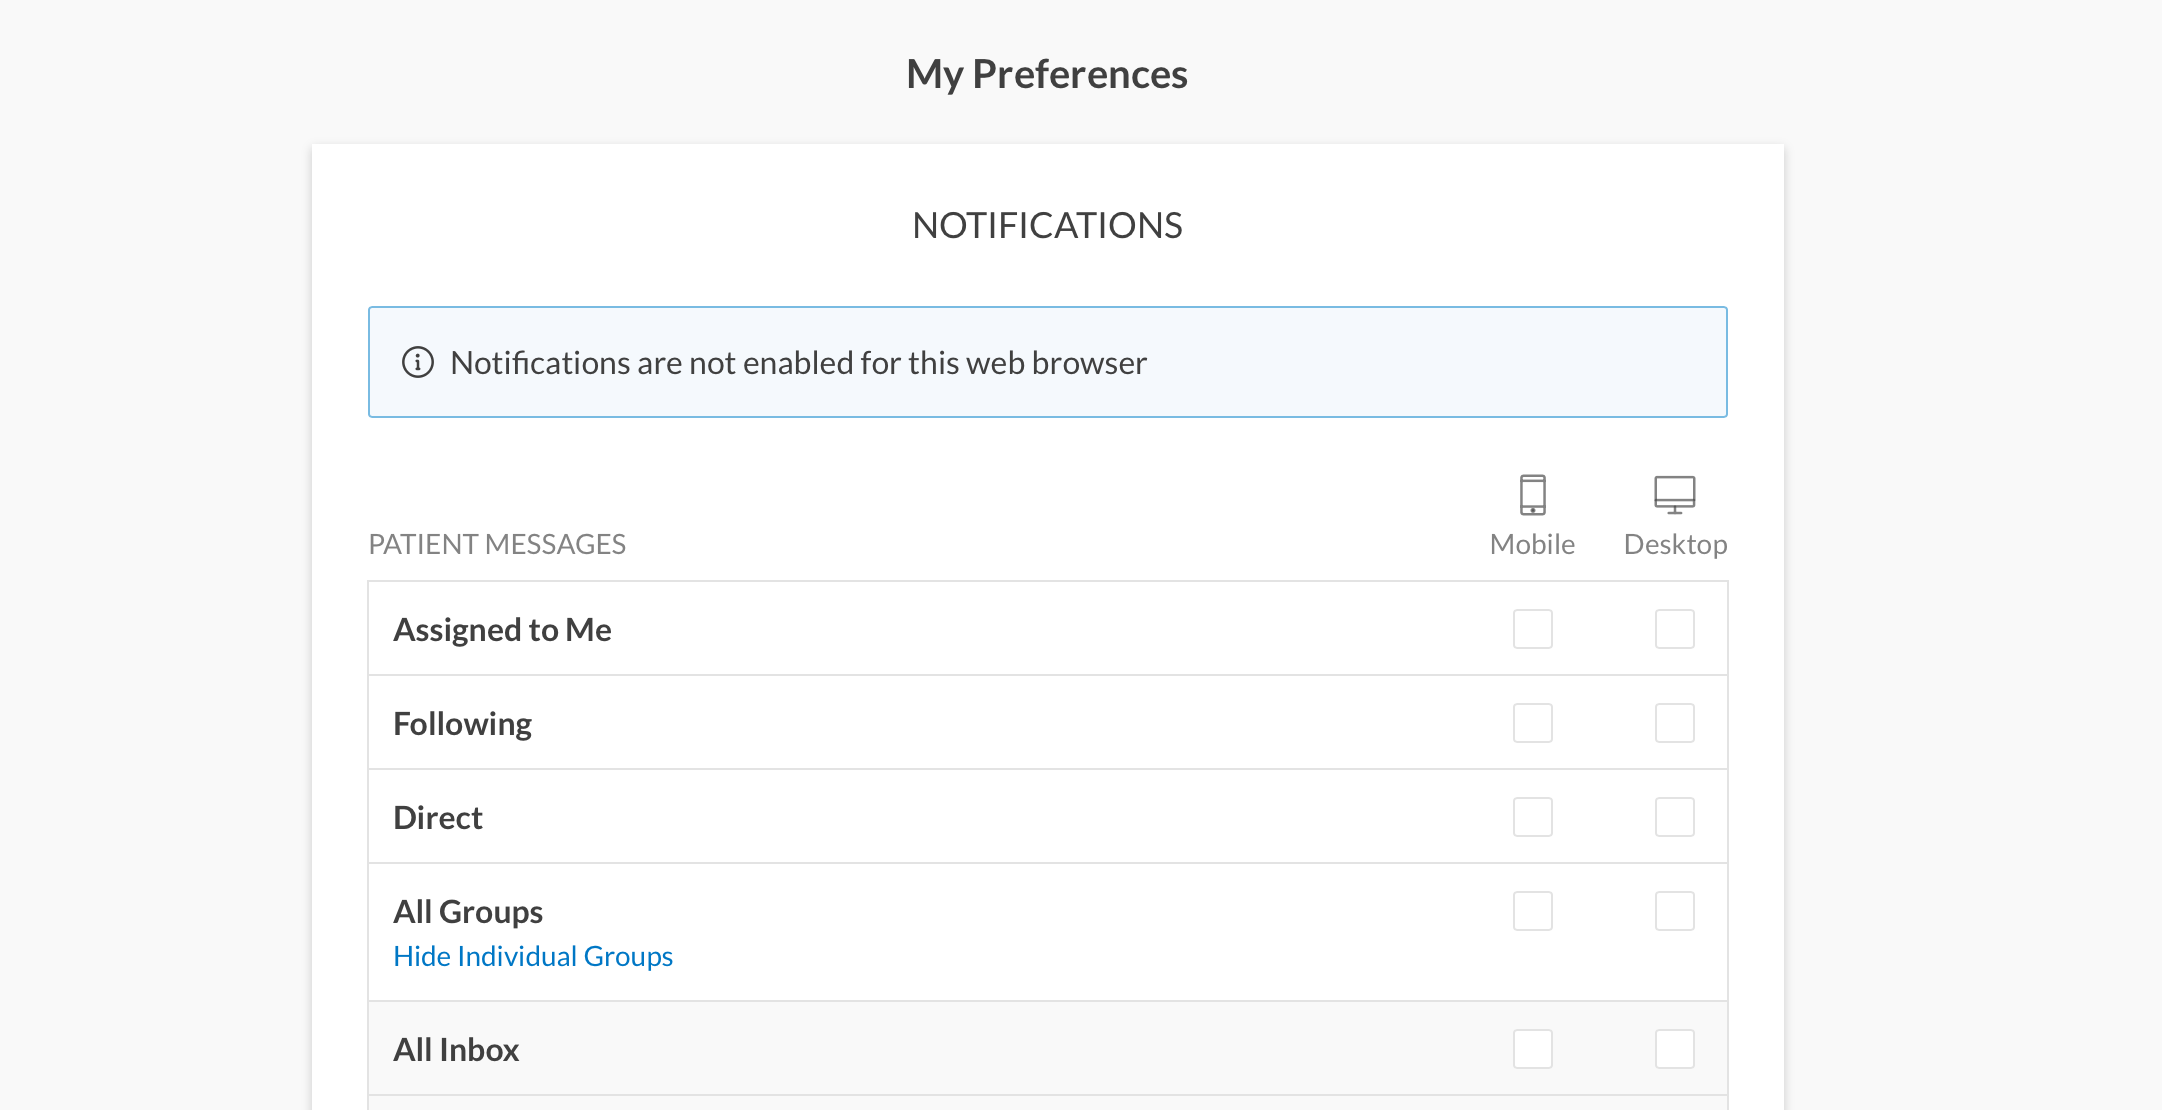Click the Desktop column label
The width and height of the screenshot is (2162, 1110).
pyautogui.click(x=1675, y=544)
